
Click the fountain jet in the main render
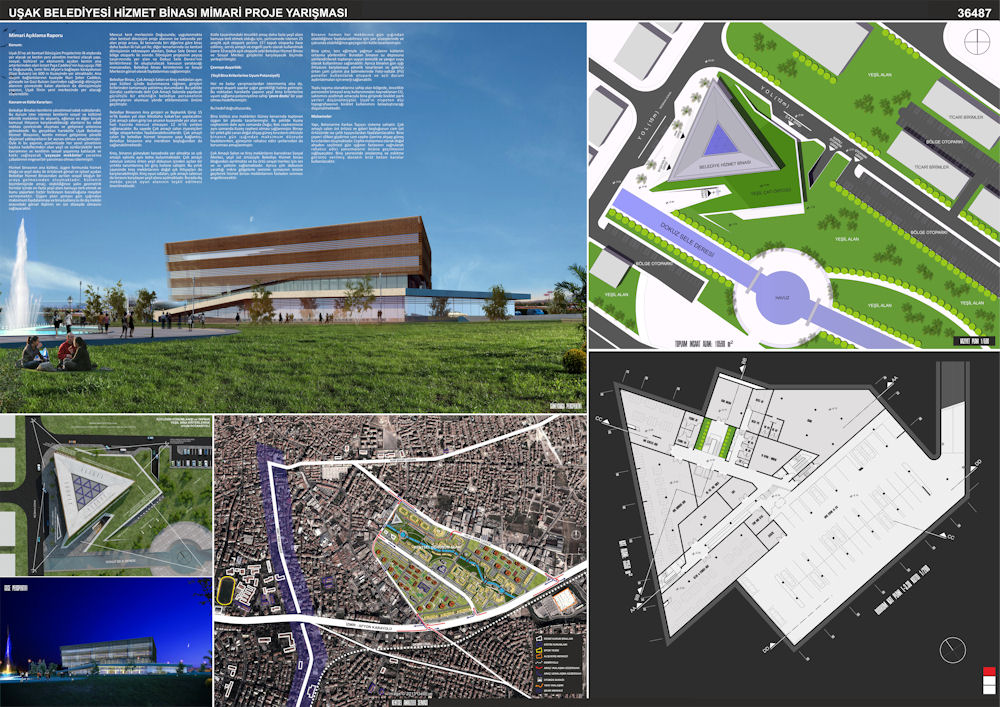pos(21,275)
